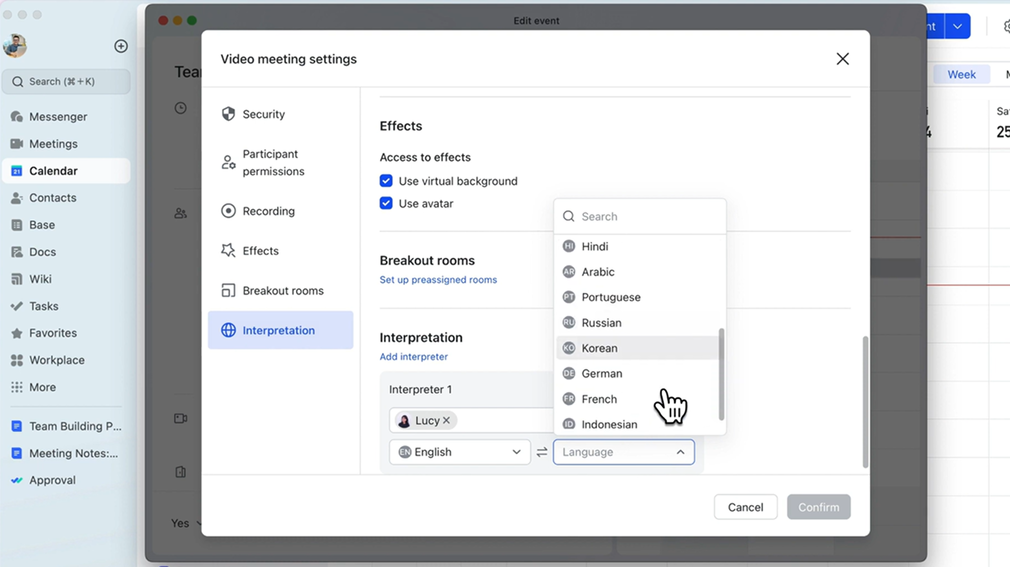Open Participant permissions section
This screenshot has width=1010, height=567.
(x=273, y=163)
